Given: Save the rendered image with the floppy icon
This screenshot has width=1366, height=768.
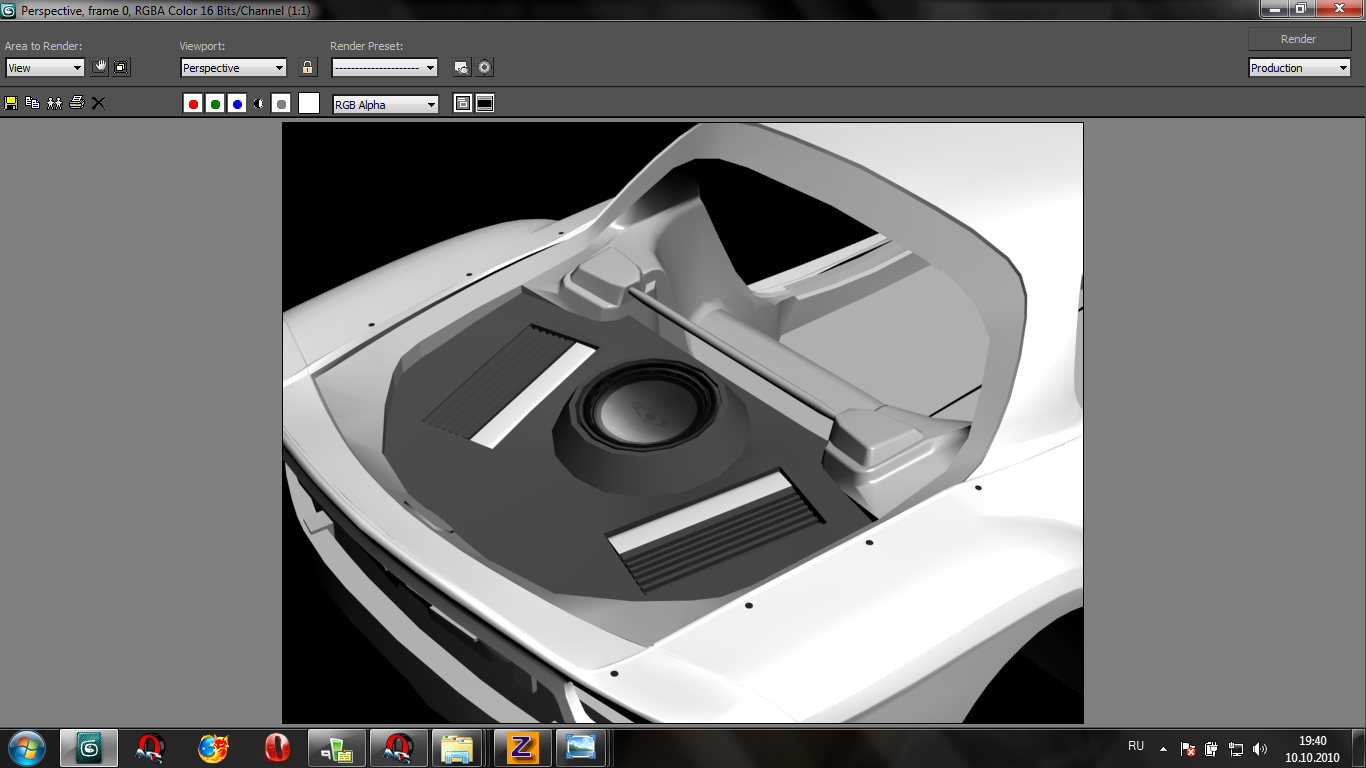Looking at the screenshot, I should pos(12,103).
